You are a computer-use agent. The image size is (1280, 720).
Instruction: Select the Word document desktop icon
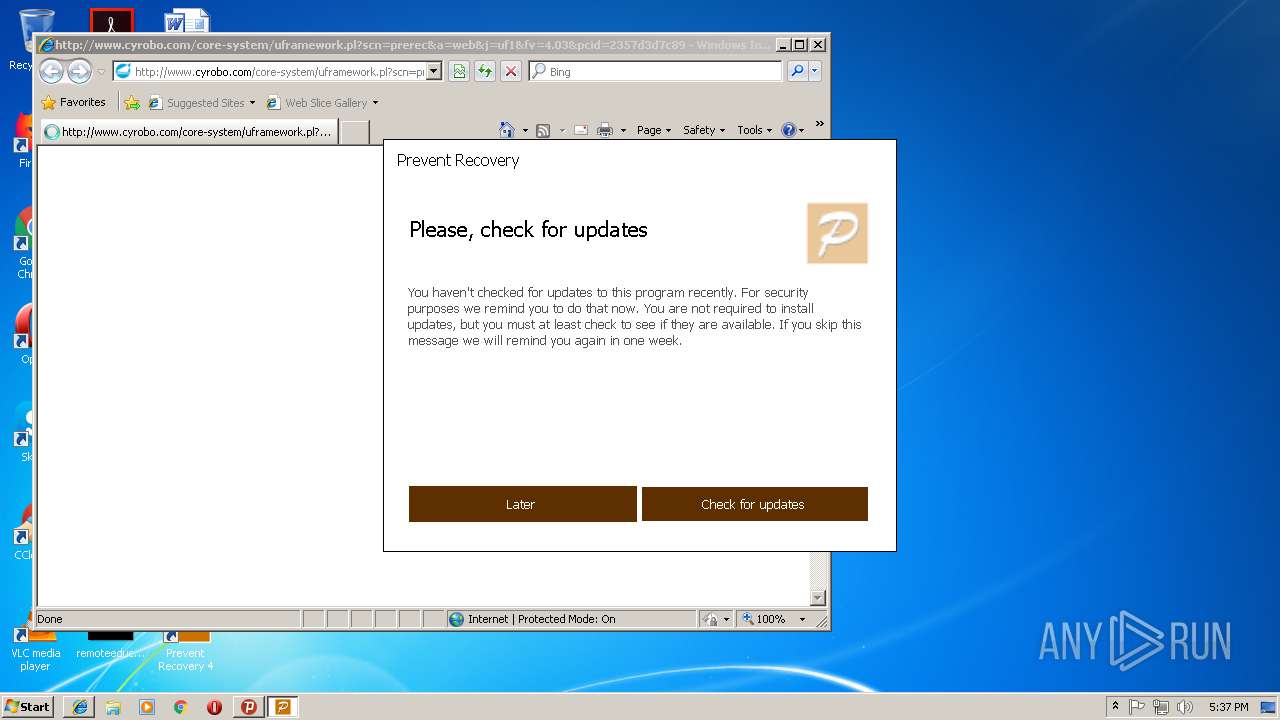(187, 20)
